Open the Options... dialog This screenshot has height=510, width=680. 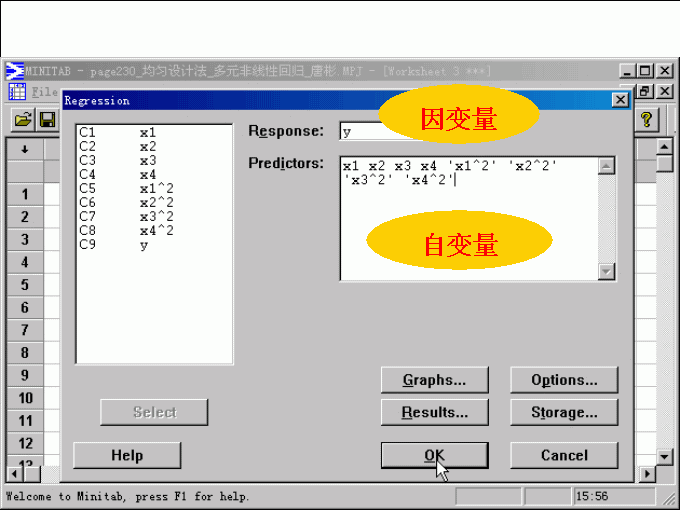[564, 380]
